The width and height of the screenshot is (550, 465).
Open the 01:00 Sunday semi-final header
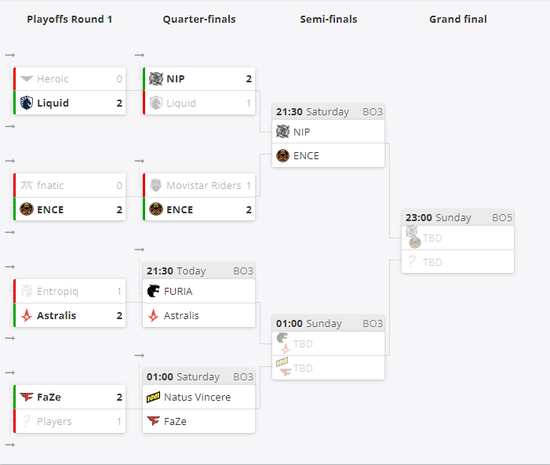(328, 324)
